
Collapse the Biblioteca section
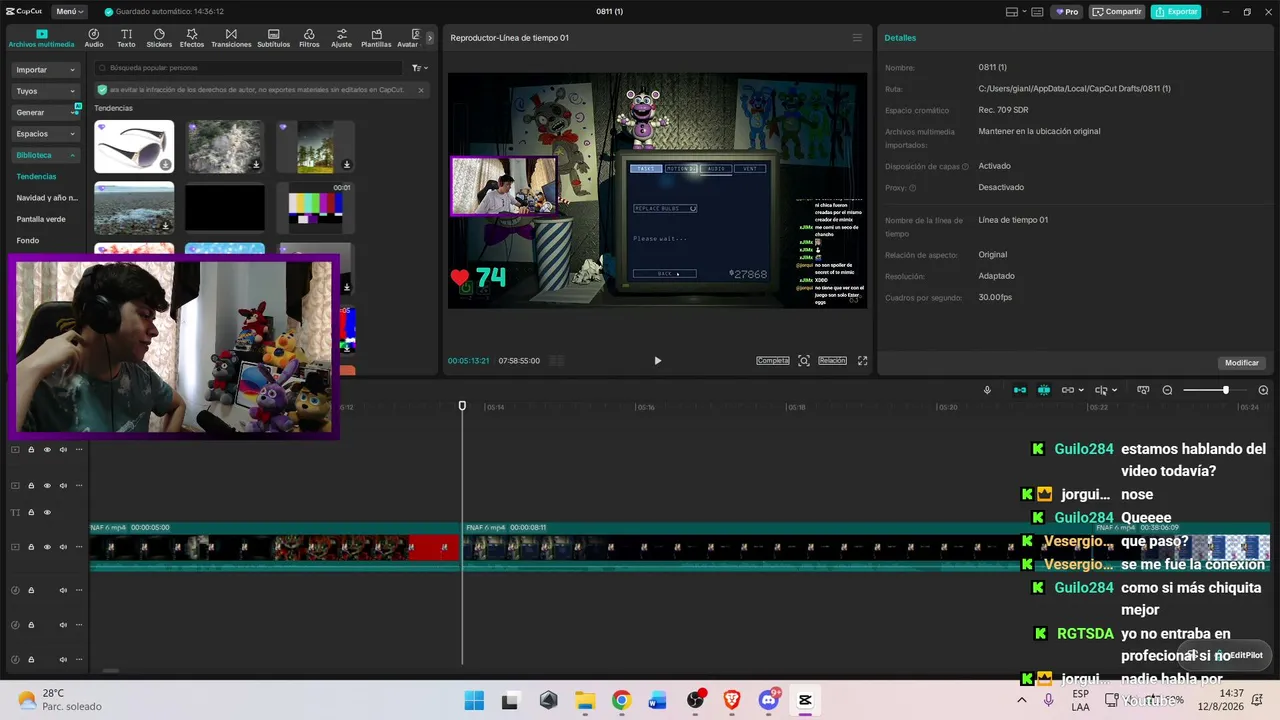(46, 155)
